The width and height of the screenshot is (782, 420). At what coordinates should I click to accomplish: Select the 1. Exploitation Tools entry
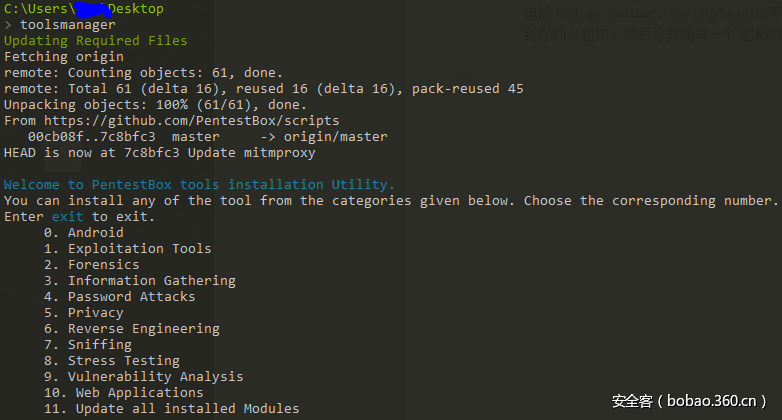click(128, 249)
